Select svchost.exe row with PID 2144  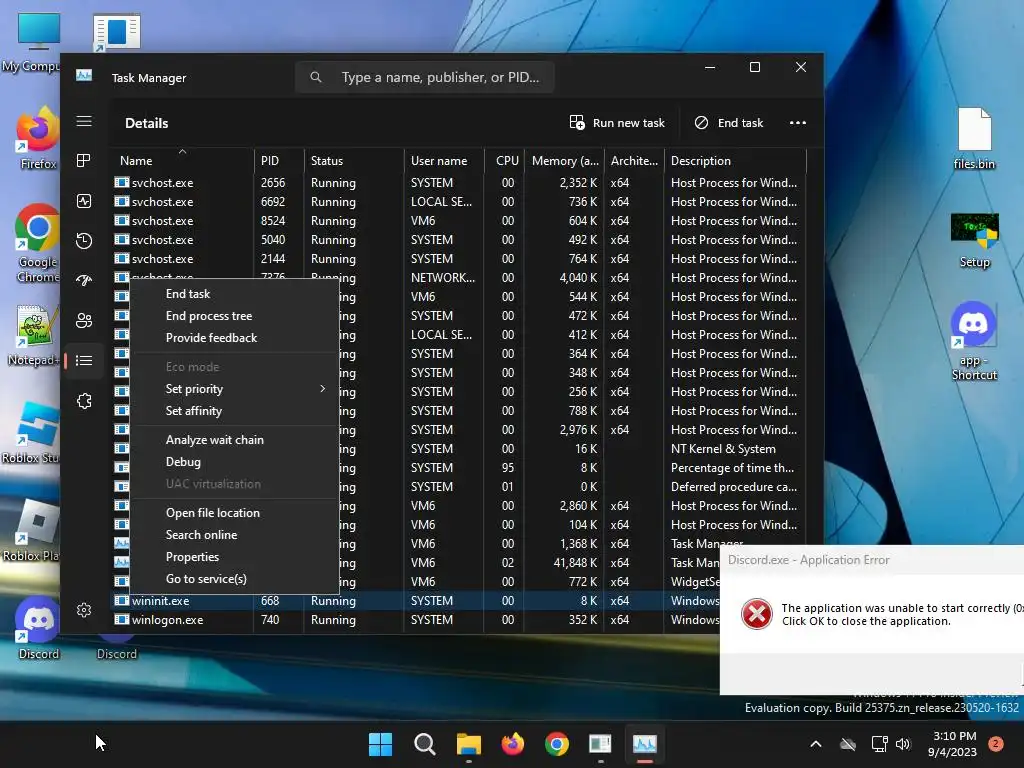tap(460, 259)
